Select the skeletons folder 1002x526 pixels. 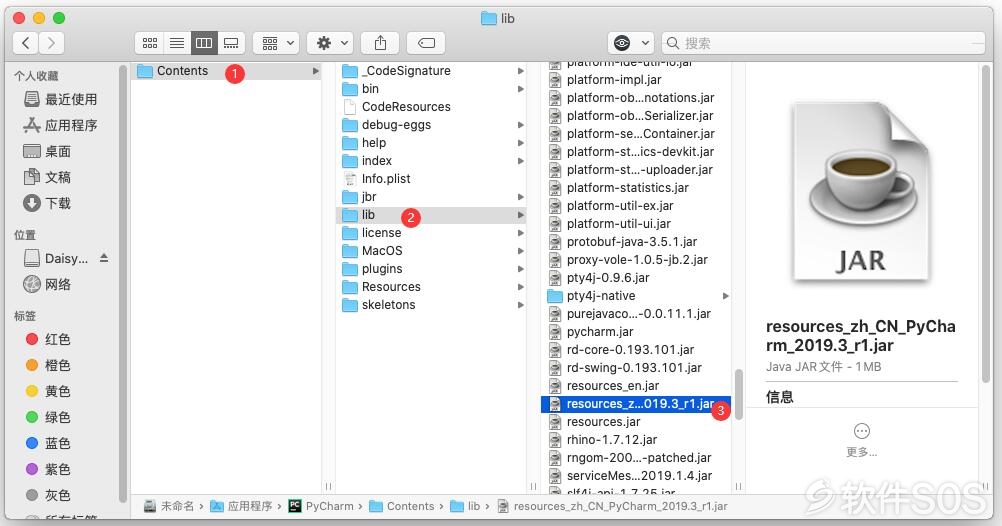coord(432,305)
